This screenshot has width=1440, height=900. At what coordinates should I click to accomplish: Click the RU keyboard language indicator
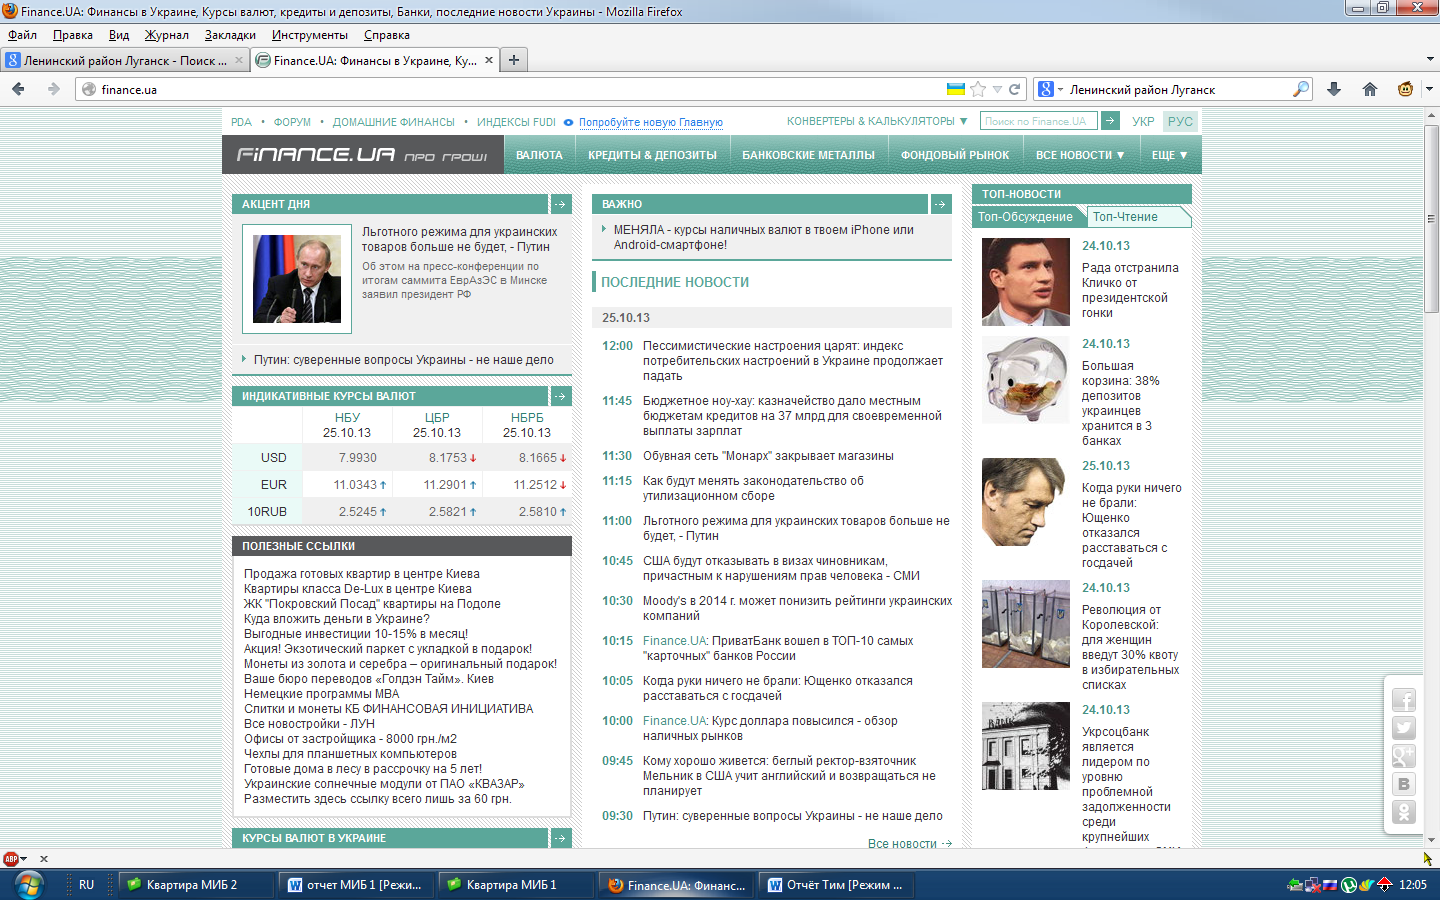[86, 885]
